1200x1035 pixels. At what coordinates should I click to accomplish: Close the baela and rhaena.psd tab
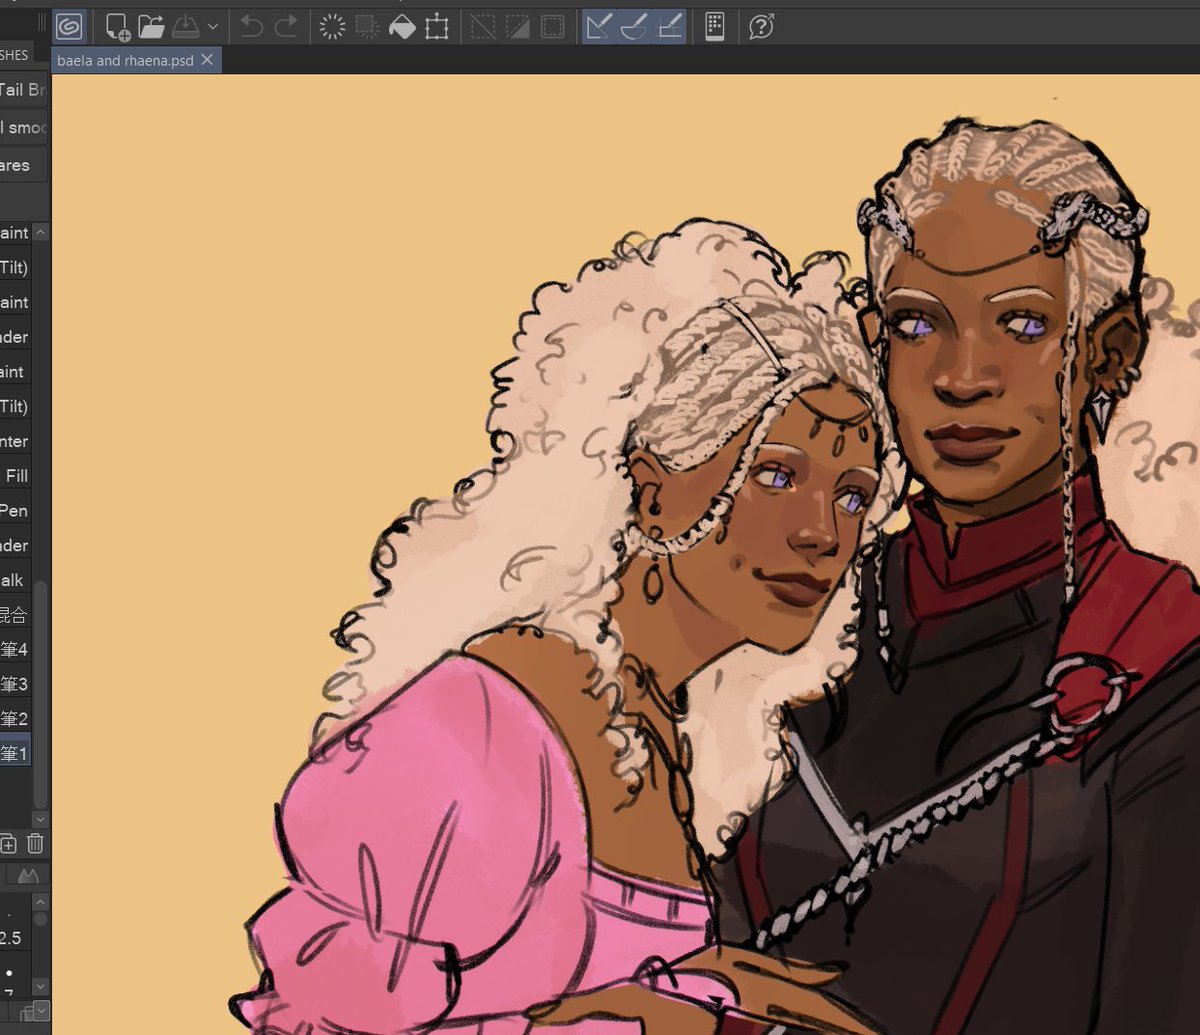pos(208,60)
